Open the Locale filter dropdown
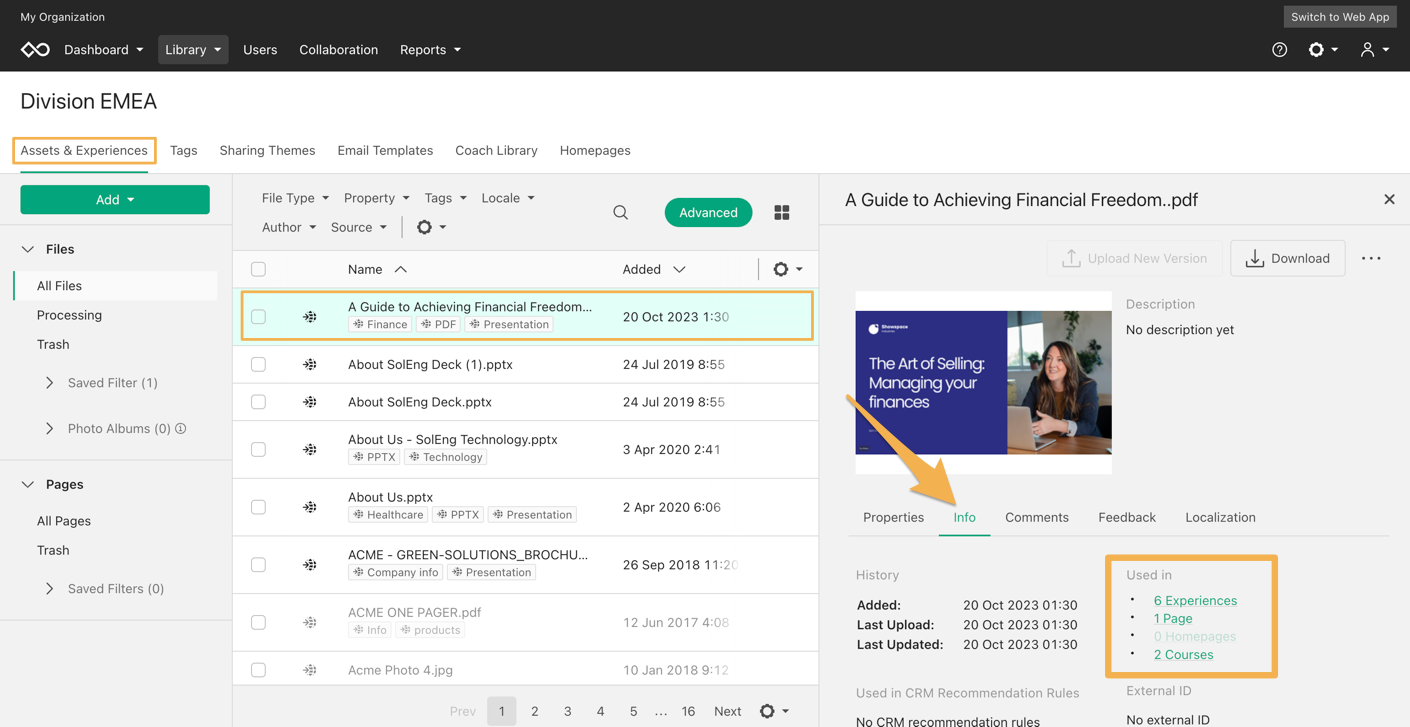 [508, 198]
